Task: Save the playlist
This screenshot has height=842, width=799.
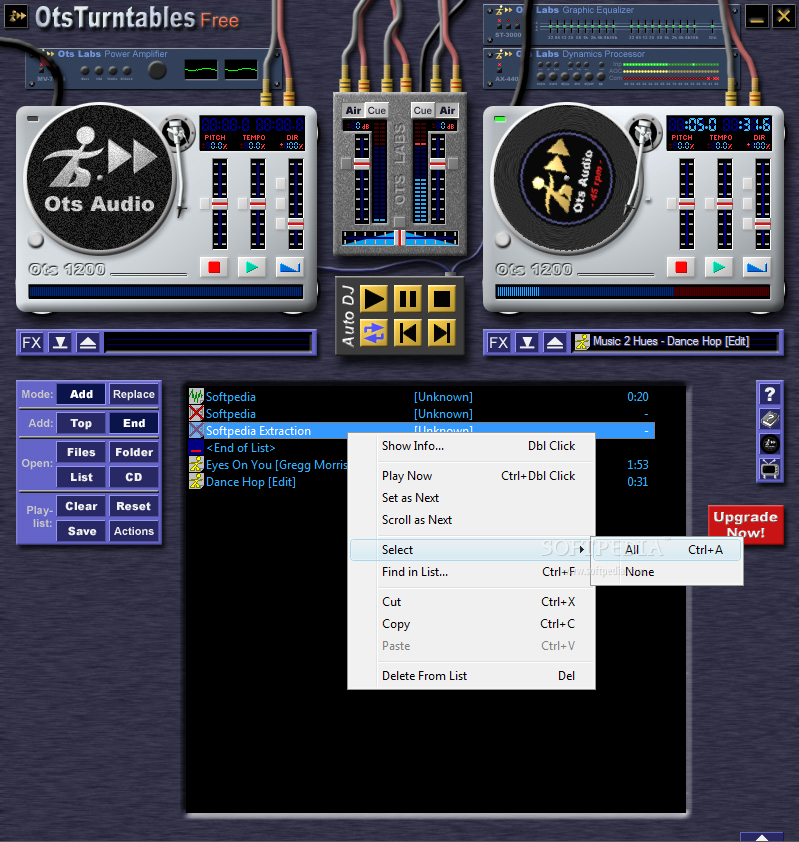Action: pyautogui.click(x=81, y=531)
